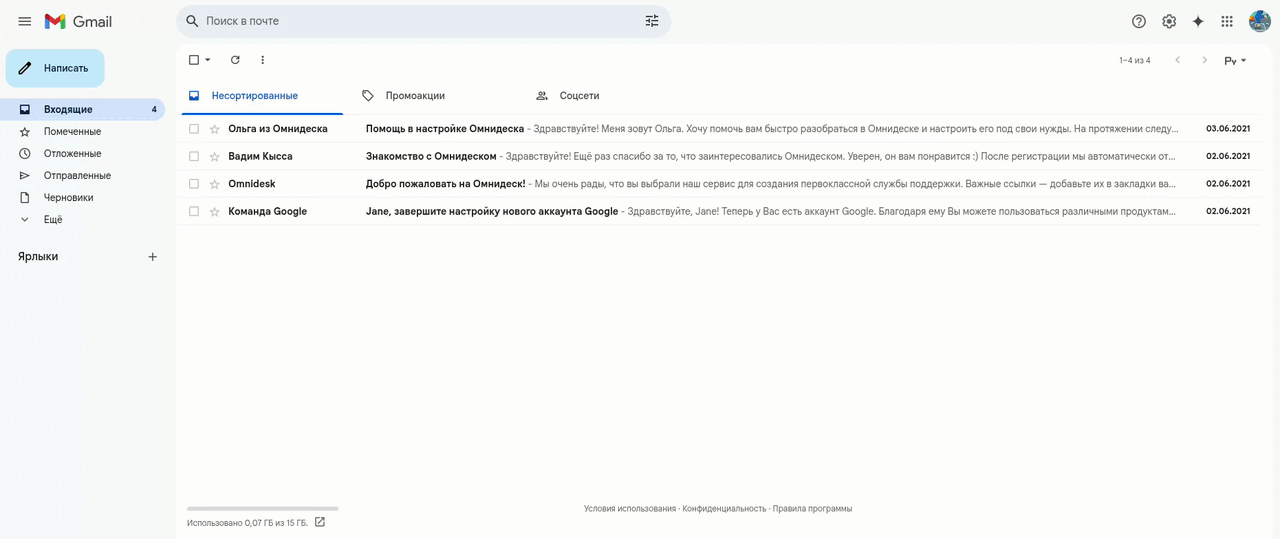Click the search magnifier icon
The height and width of the screenshot is (539, 1280).
click(192, 21)
